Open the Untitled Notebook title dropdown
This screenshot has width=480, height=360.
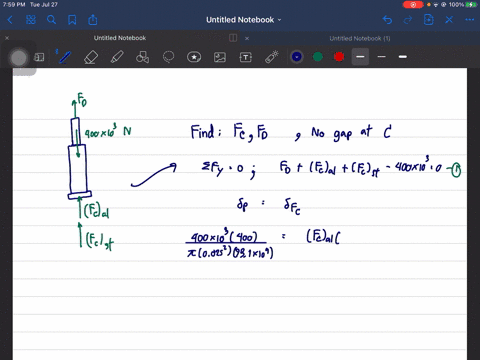pos(244,20)
